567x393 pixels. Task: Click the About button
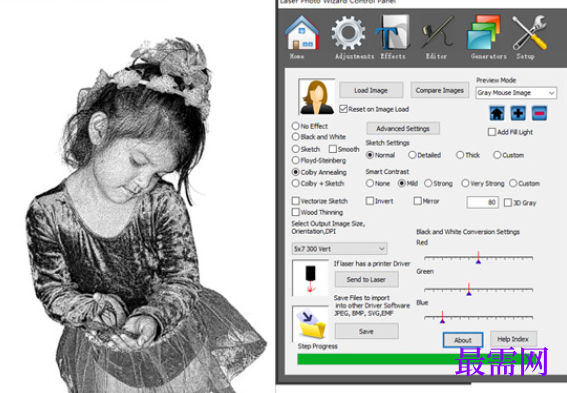coord(463,340)
